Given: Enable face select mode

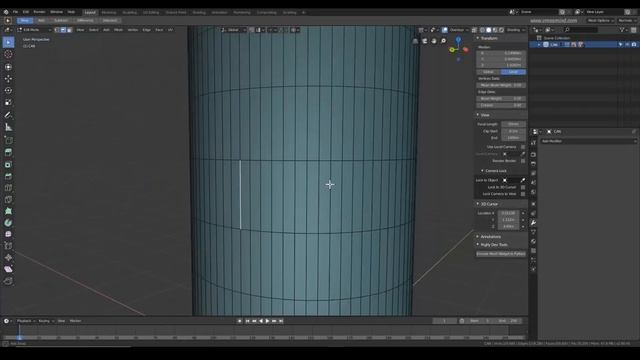Looking at the screenshot, I should coord(69,30).
